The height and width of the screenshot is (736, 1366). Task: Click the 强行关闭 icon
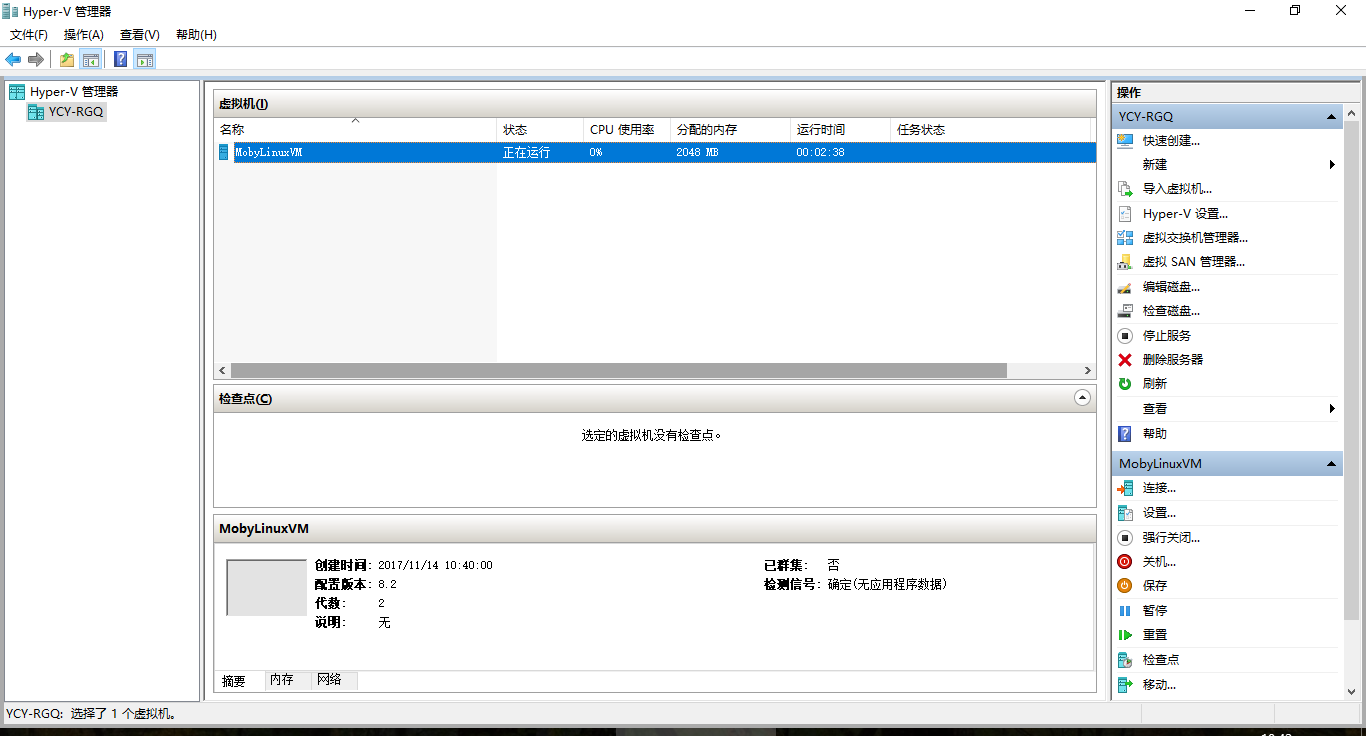click(1125, 538)
